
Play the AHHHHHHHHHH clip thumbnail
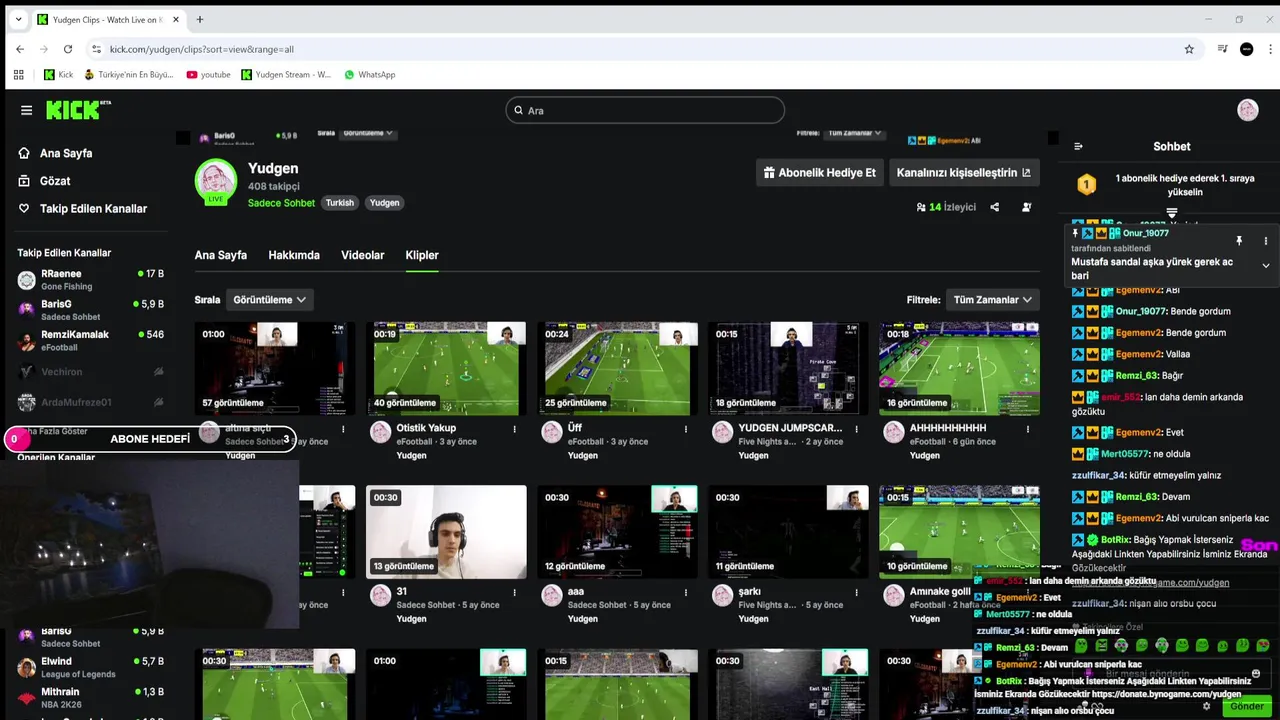coord(959,368)
